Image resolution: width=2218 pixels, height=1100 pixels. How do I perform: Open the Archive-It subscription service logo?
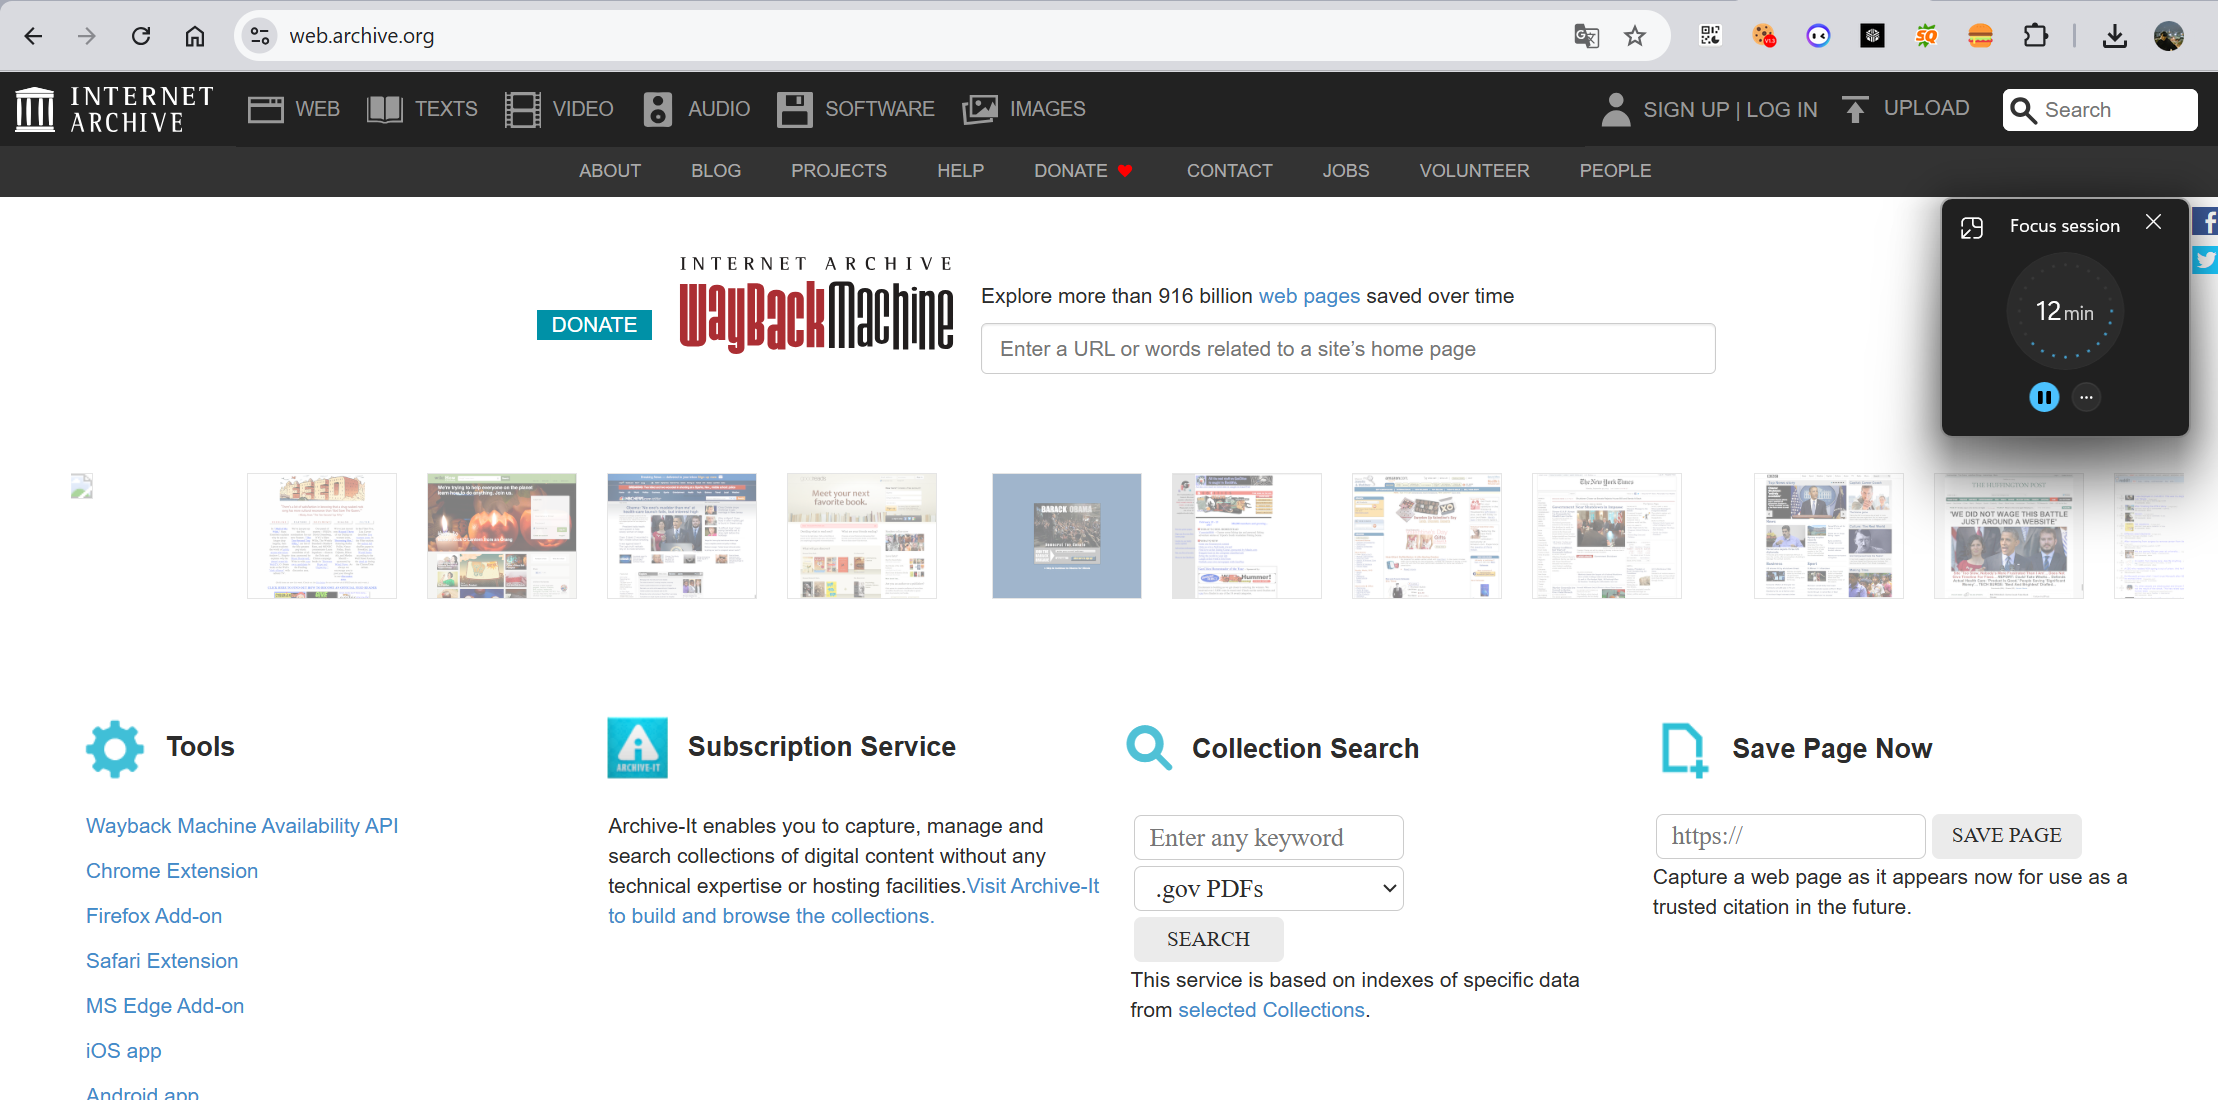(x=637, y=747)
